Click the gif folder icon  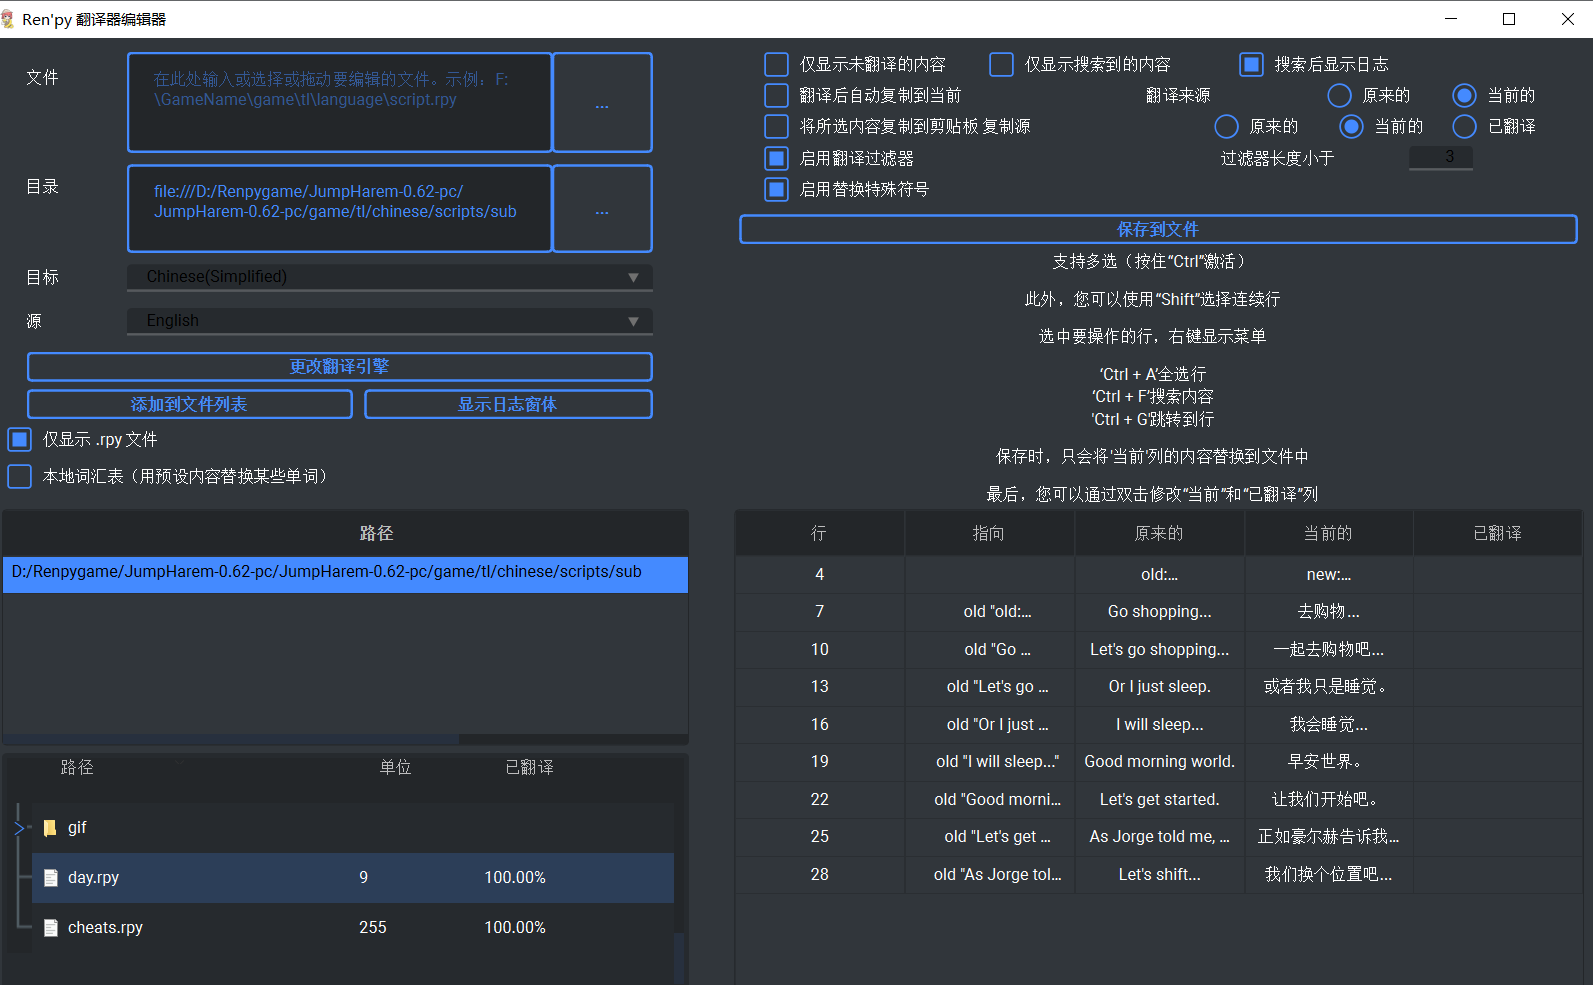50,828
